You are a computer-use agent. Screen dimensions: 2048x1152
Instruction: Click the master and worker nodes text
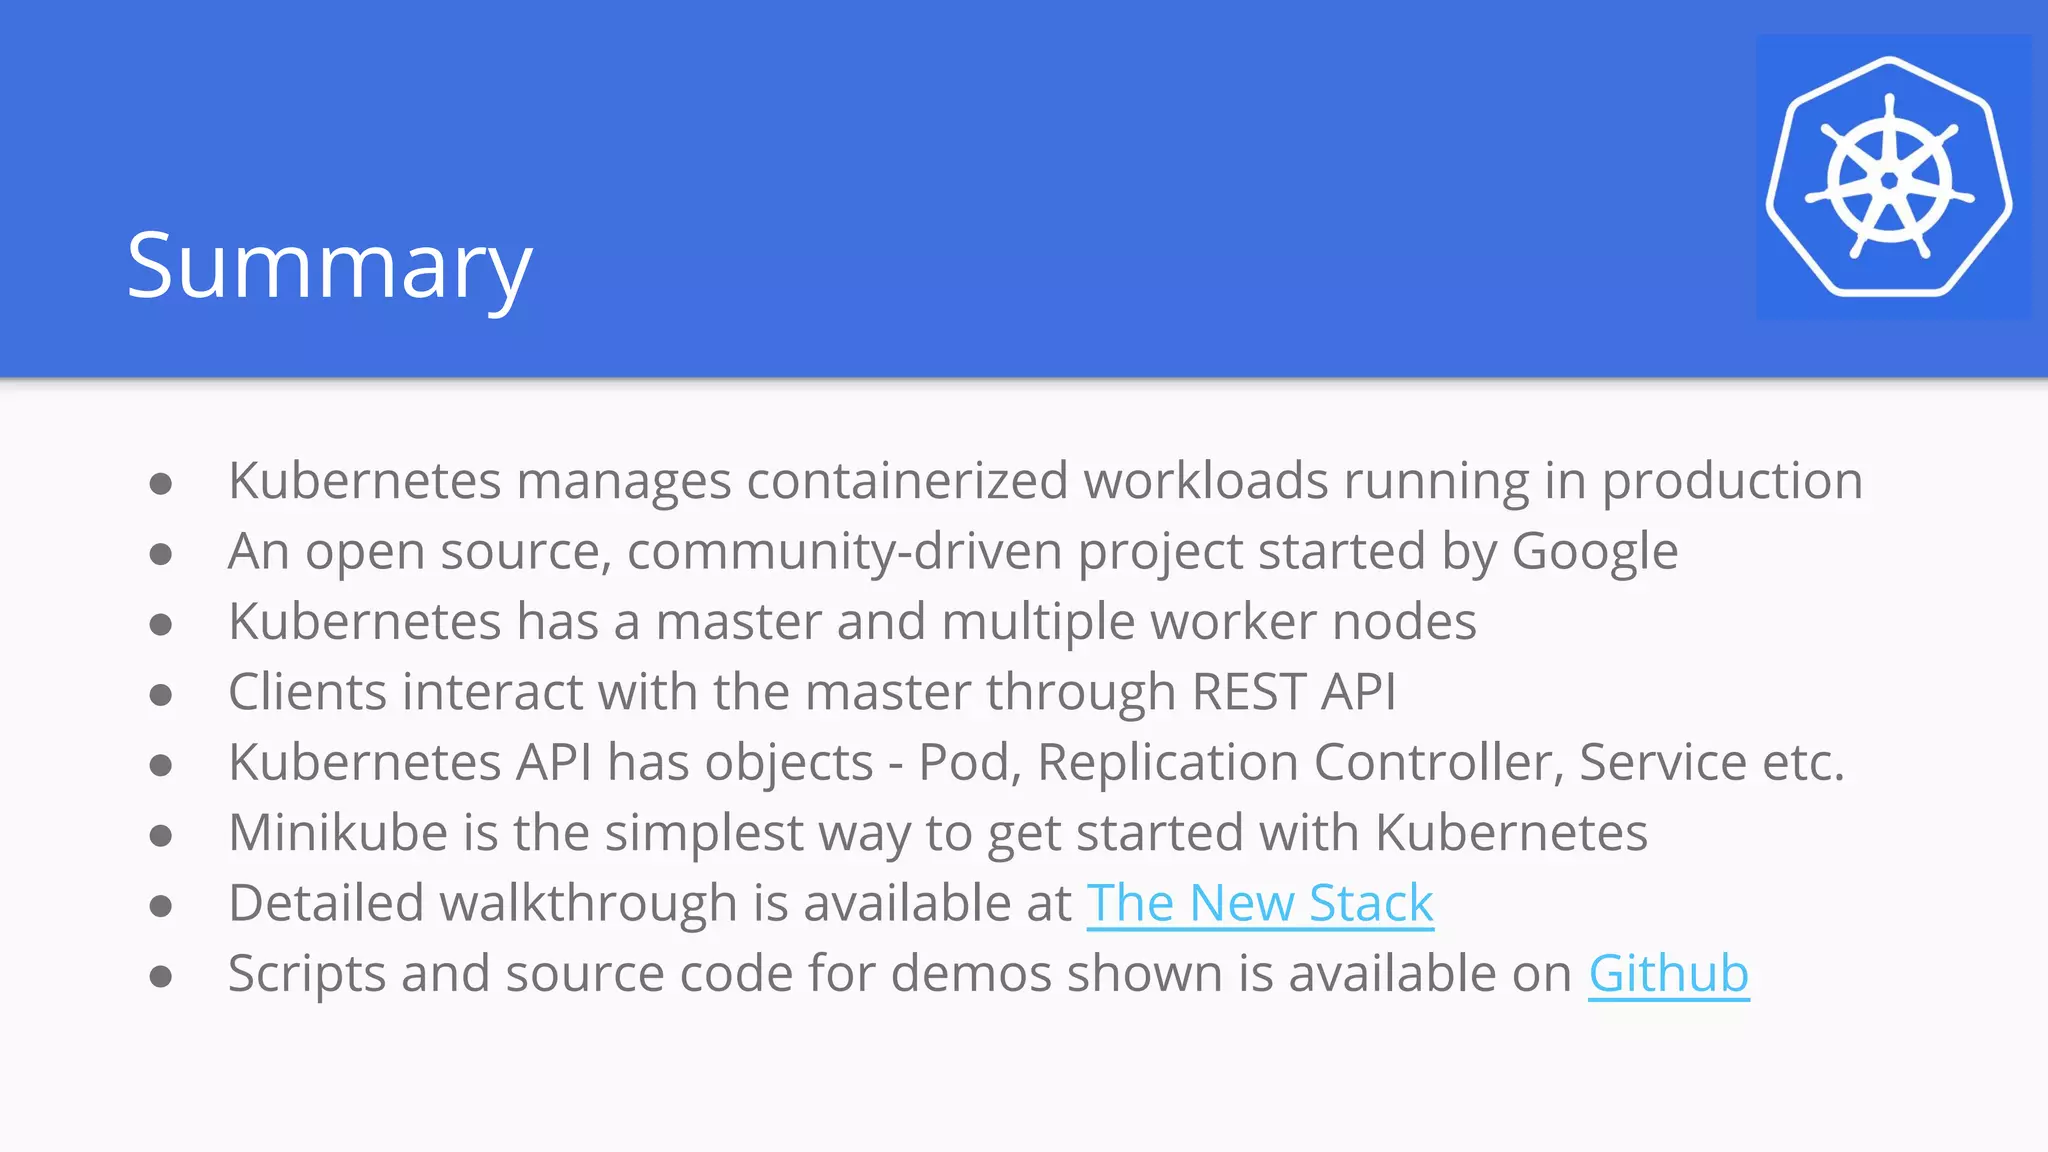point(852,621)
